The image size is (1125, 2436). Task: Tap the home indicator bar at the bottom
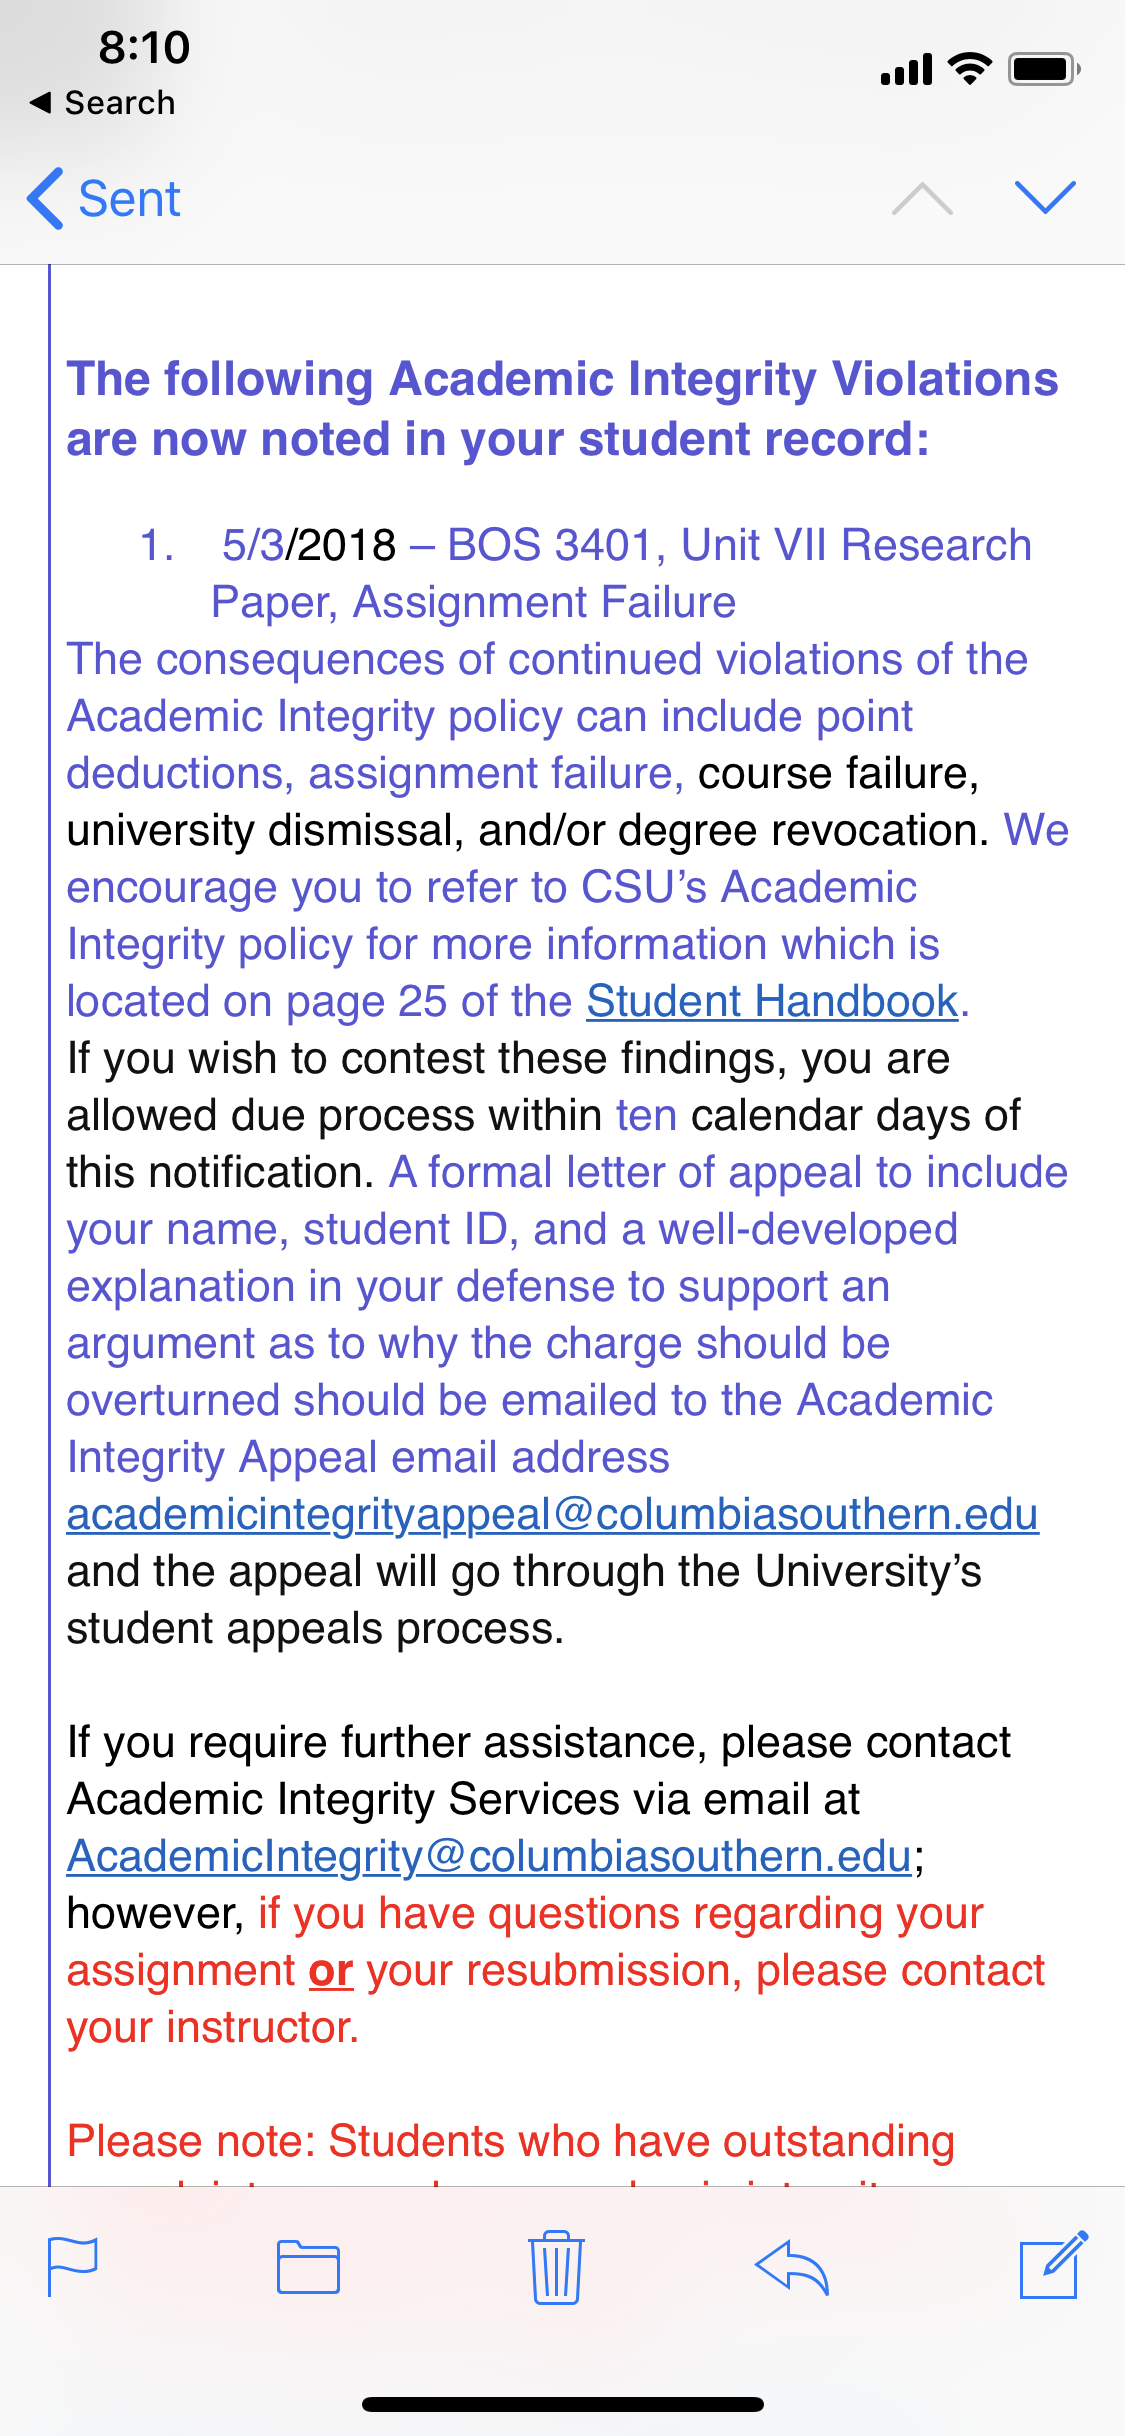click(563, 2404)
